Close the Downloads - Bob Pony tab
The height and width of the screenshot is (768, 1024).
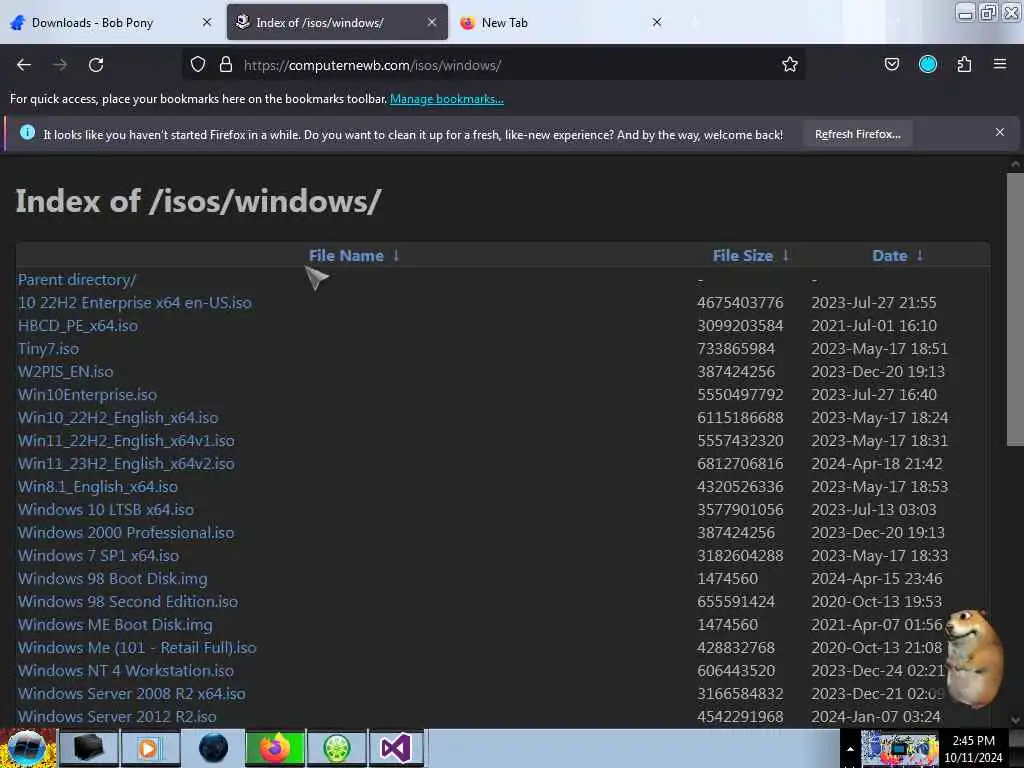[x=207, y=22]
